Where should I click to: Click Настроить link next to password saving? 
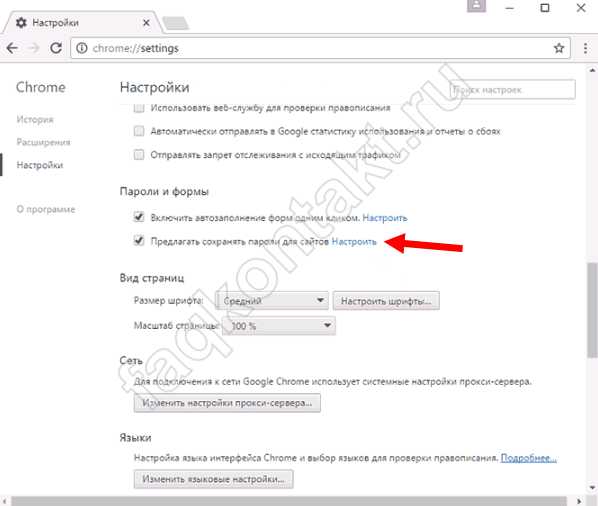tap(354, 241)
